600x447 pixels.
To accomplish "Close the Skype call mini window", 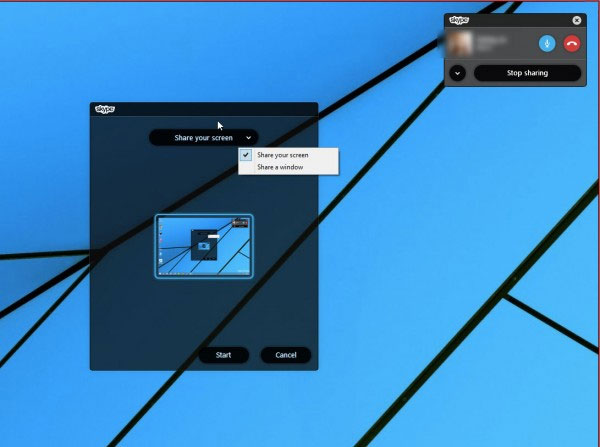I will coord(577,20).
